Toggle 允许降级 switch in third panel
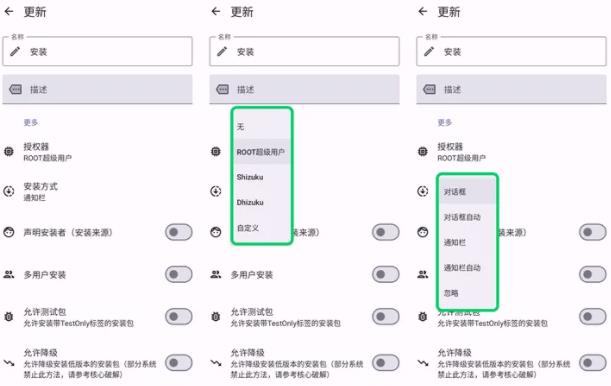Image resolution: width=611 pixels, height=386 pixels. (x=593, y=363)
